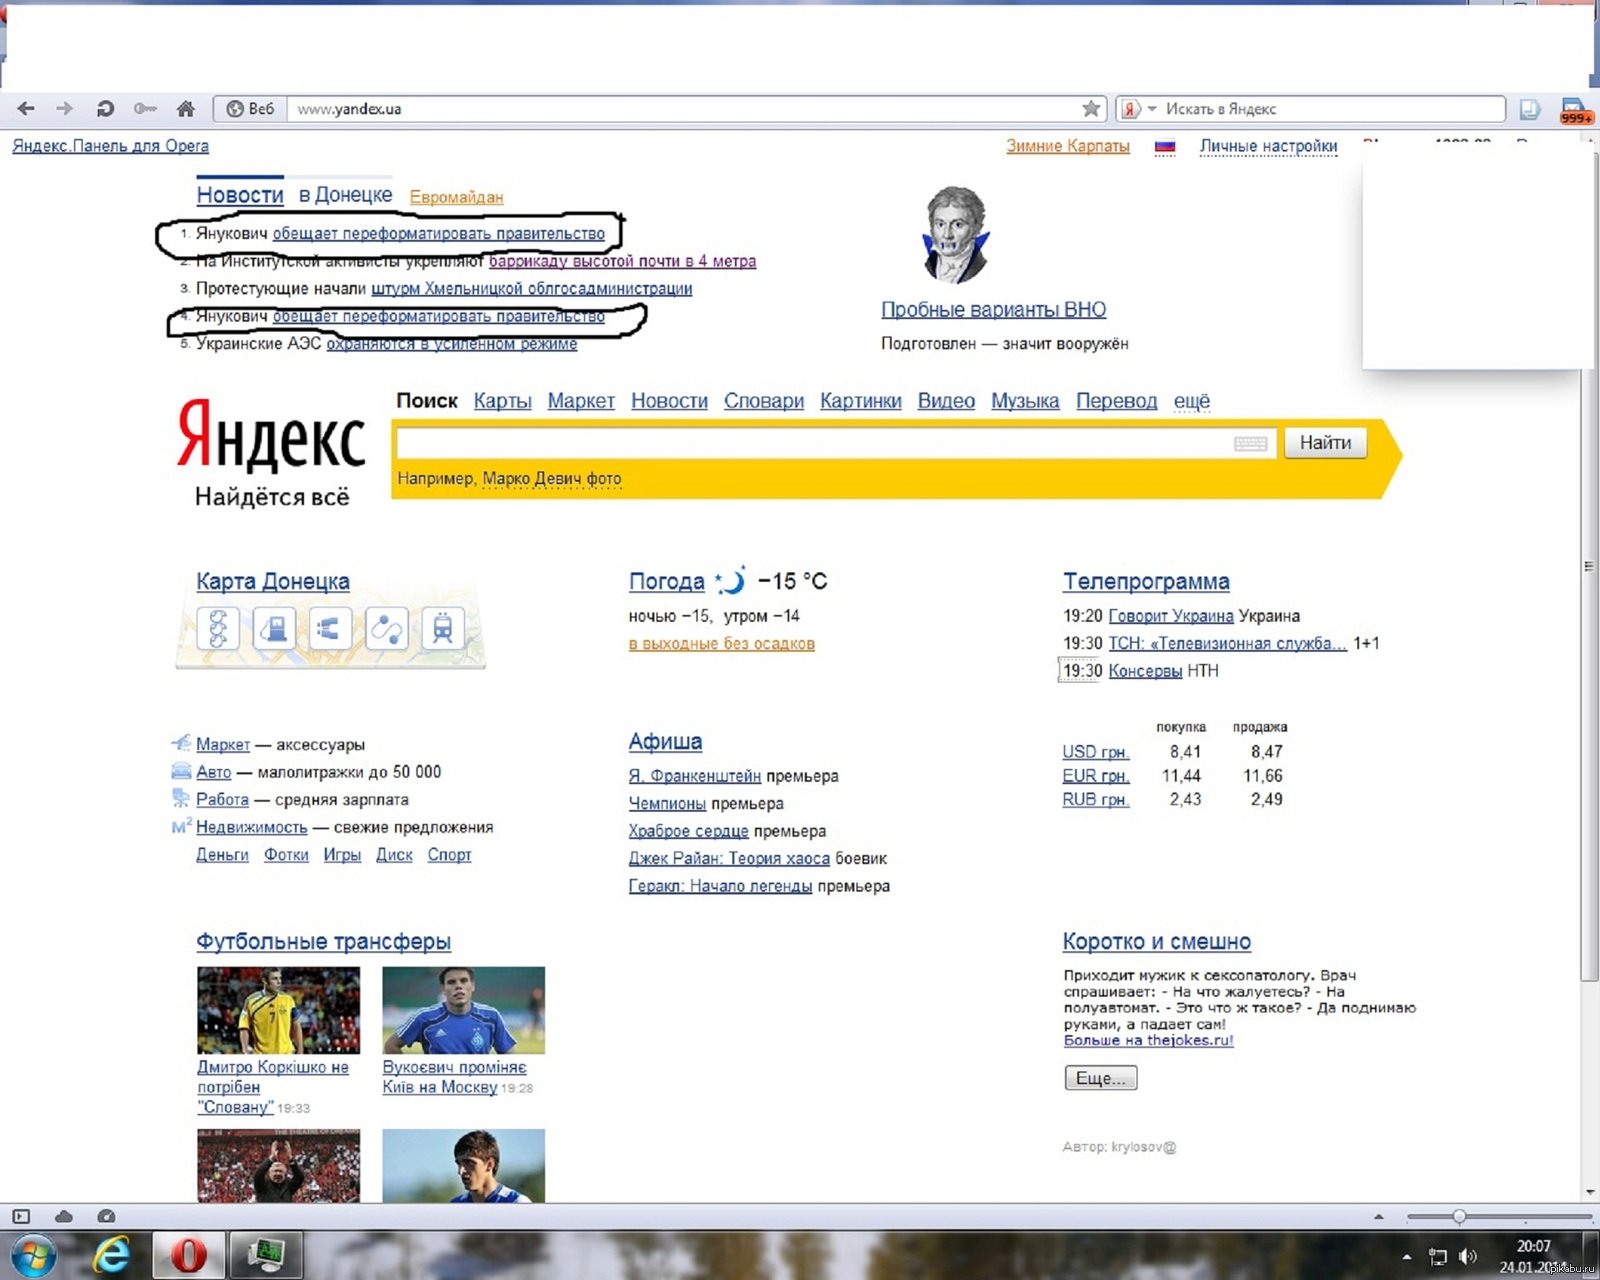Click the Недвижимость M² icon
Viewport: 1600px width, 1280px height.
point(181,826)
